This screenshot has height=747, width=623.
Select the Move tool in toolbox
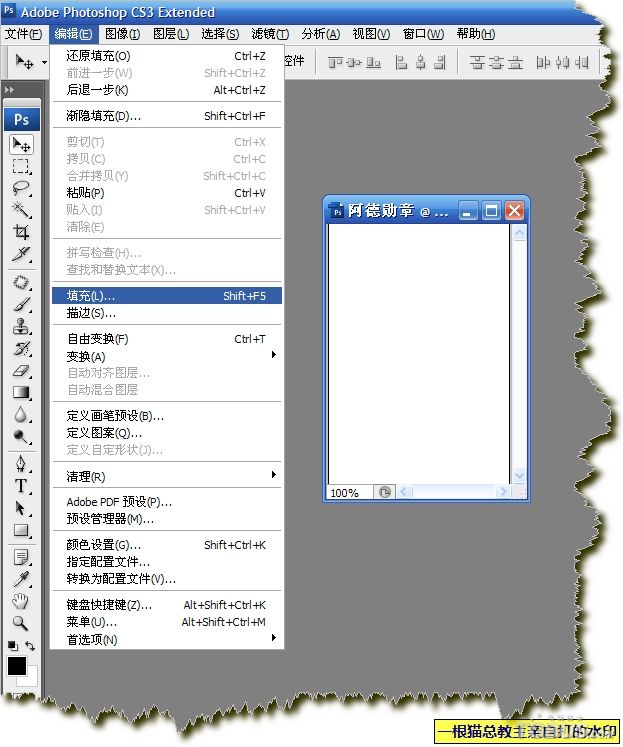coord(21,144)
